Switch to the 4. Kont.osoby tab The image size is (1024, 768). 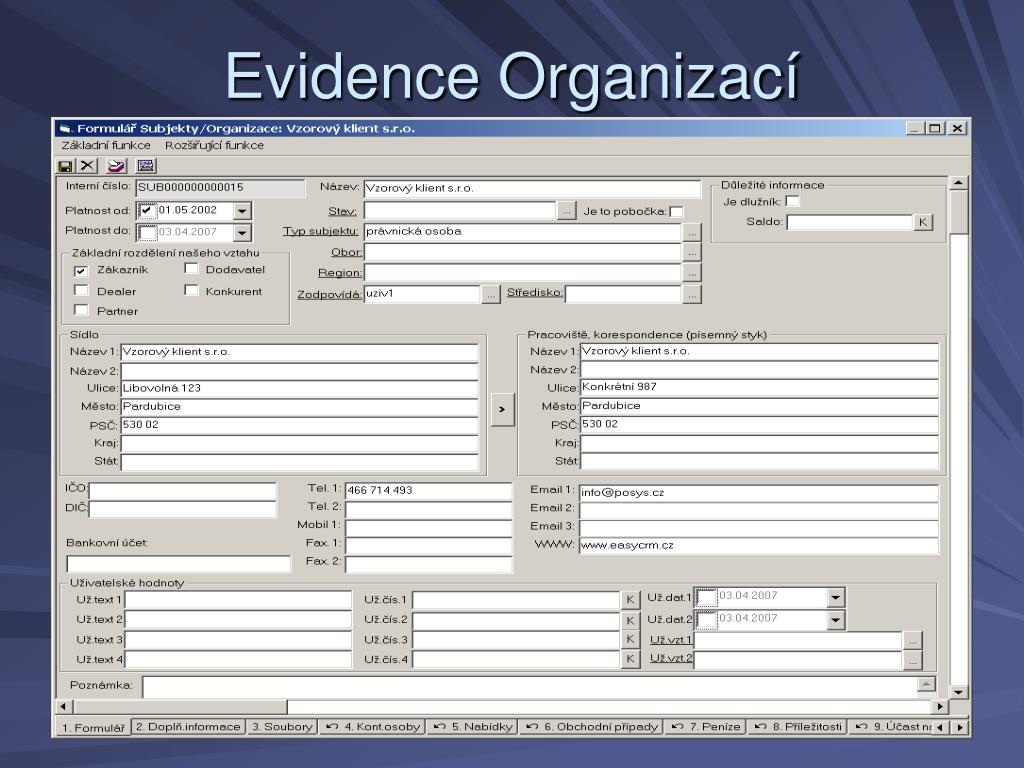[x=372, y=726]
